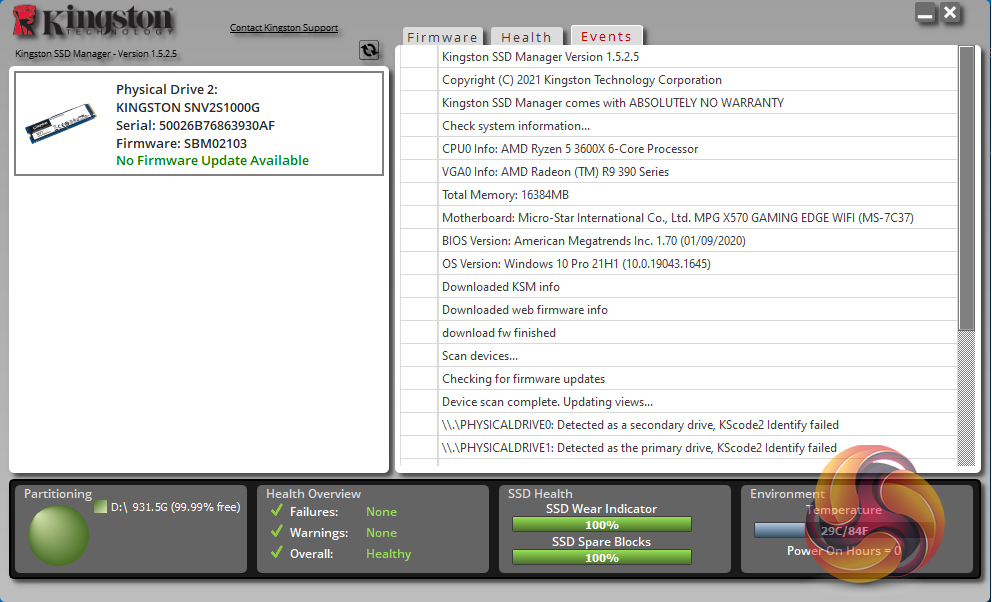This screenshot has height=602, width=992.
Task: Click the SSD Spare Blocks 100% bar
Action: pos(602,557)
